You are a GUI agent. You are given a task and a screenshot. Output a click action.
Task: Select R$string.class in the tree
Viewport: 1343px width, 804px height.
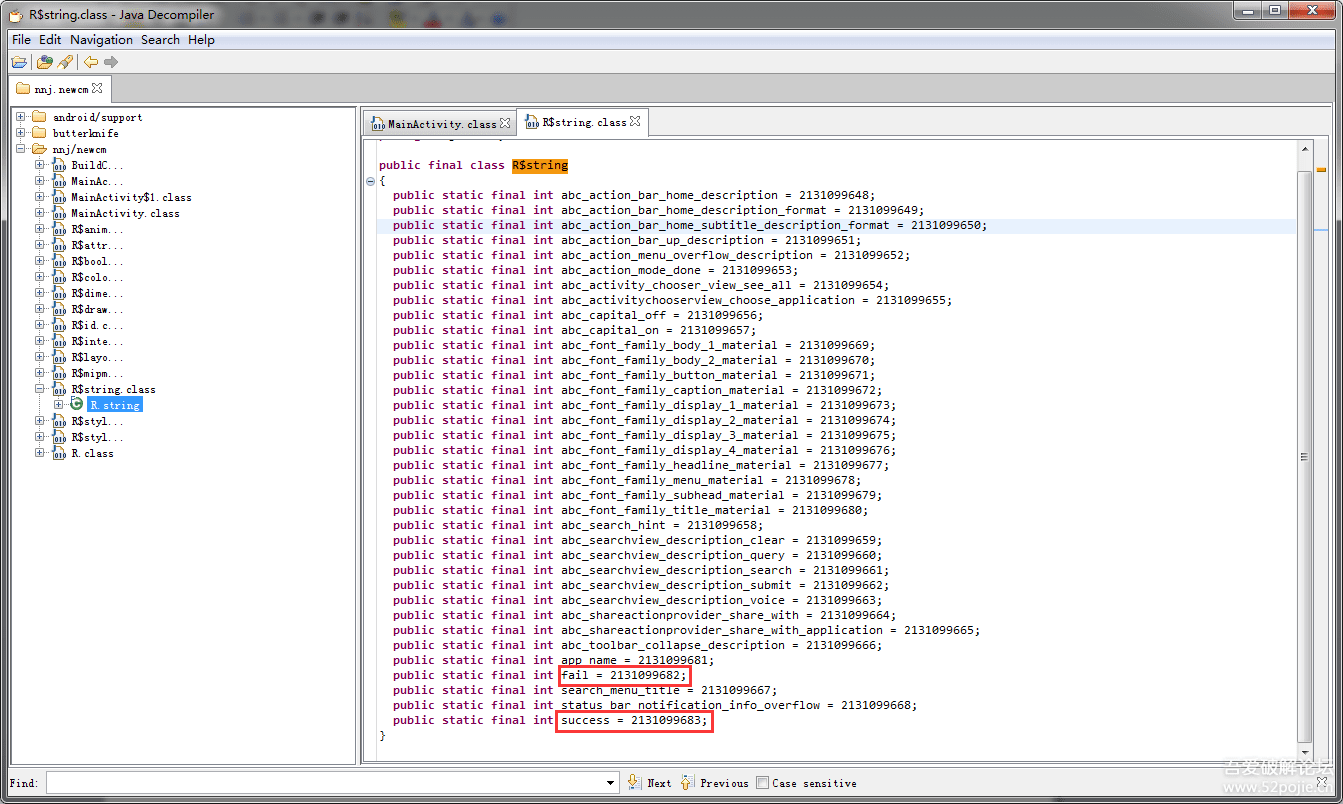click(x=113, y=389)
